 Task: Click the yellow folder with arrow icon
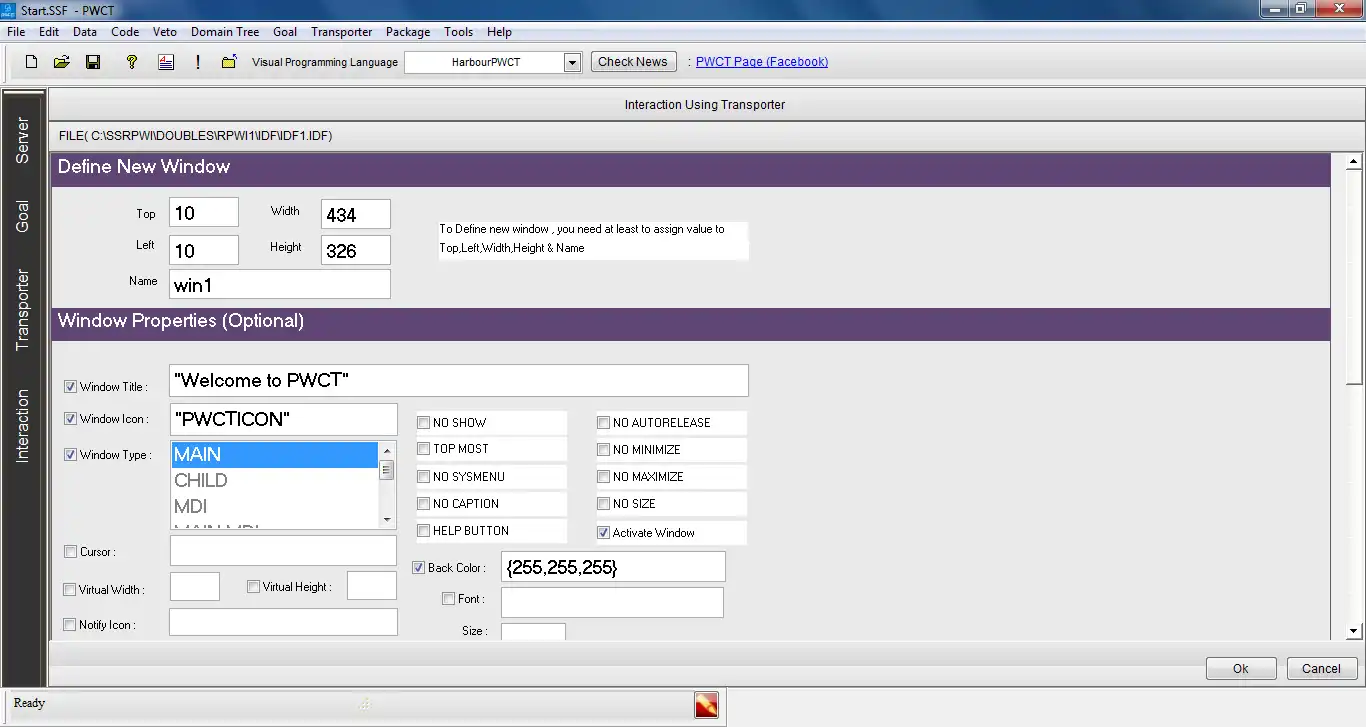click(x=229, y=62)
